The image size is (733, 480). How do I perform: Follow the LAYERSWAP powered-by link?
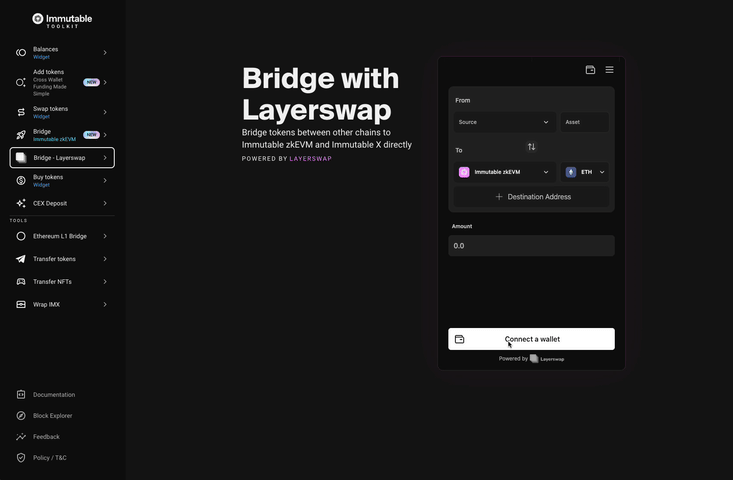pos(310,159)
